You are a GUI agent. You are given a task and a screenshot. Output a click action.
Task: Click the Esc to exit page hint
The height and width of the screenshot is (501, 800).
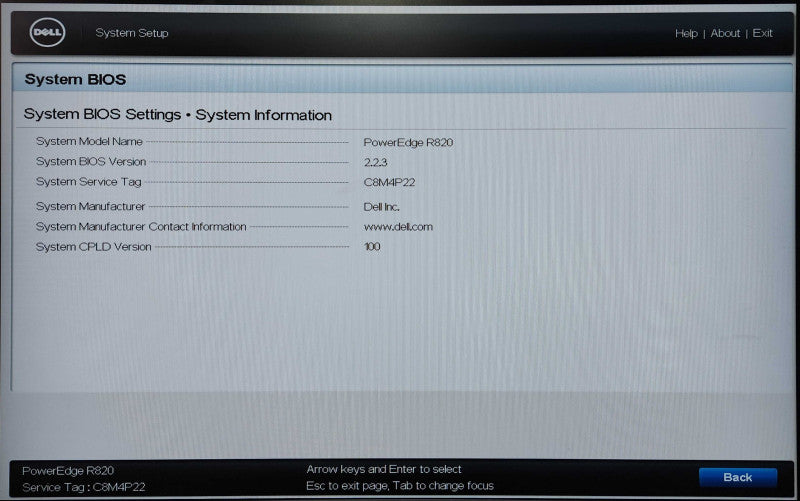point(399,486)
